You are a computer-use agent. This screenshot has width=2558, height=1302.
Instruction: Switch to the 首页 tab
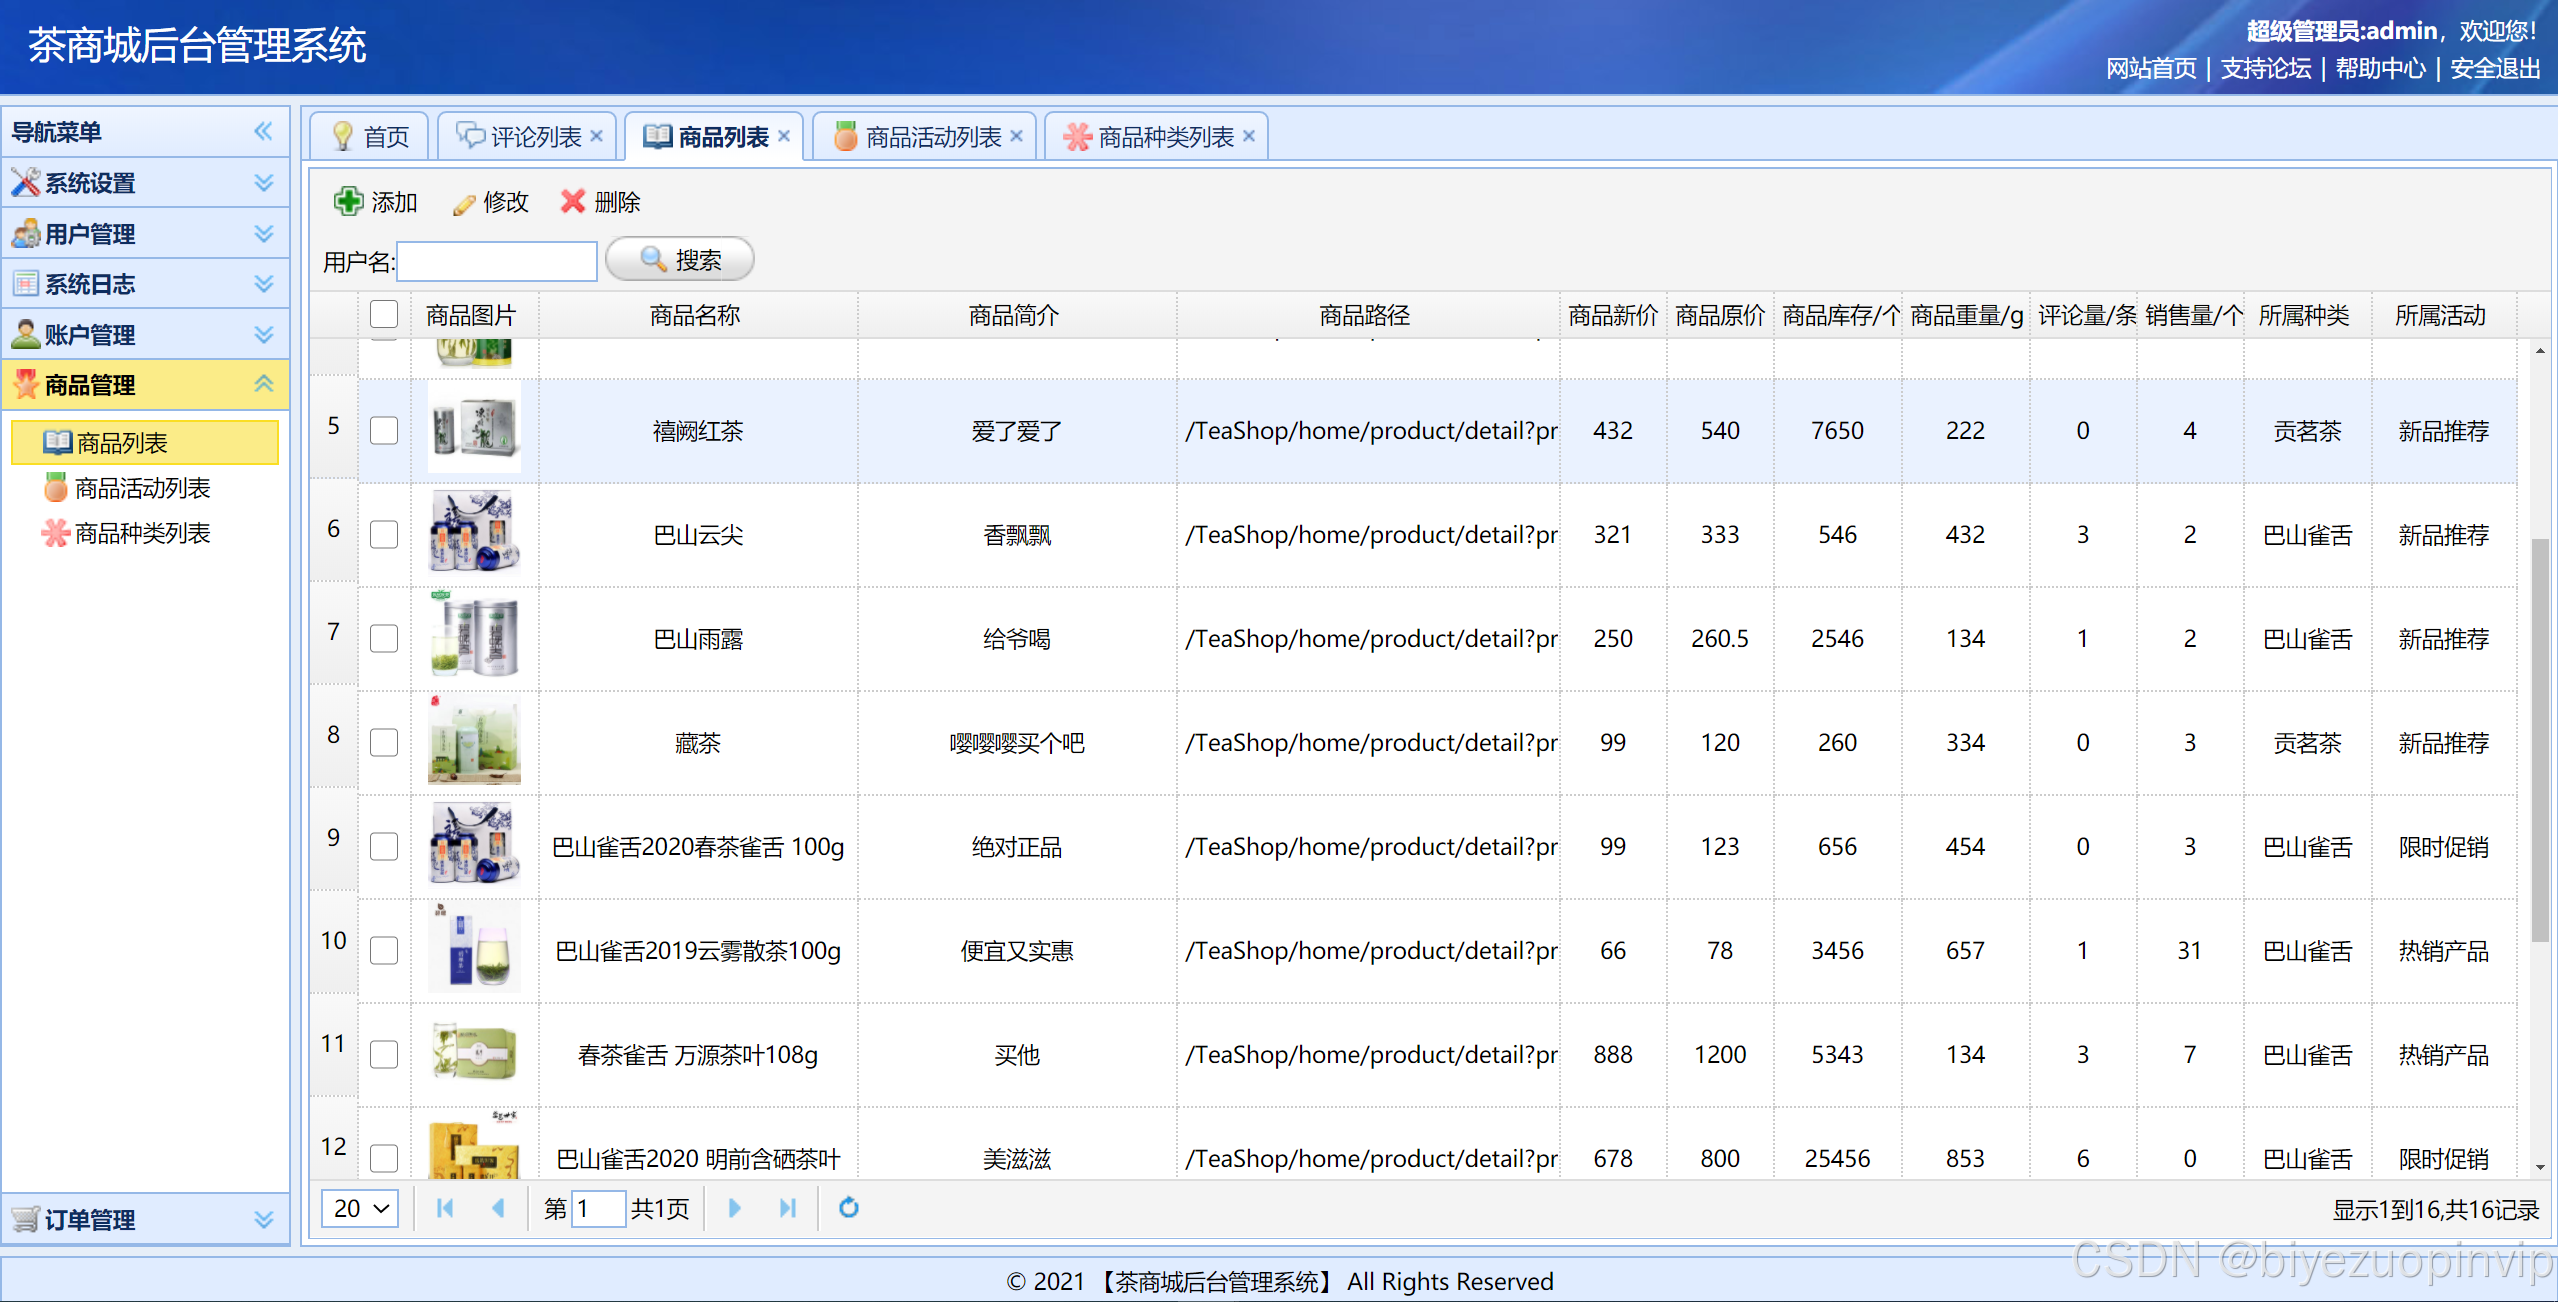click(x=385, y=137)
